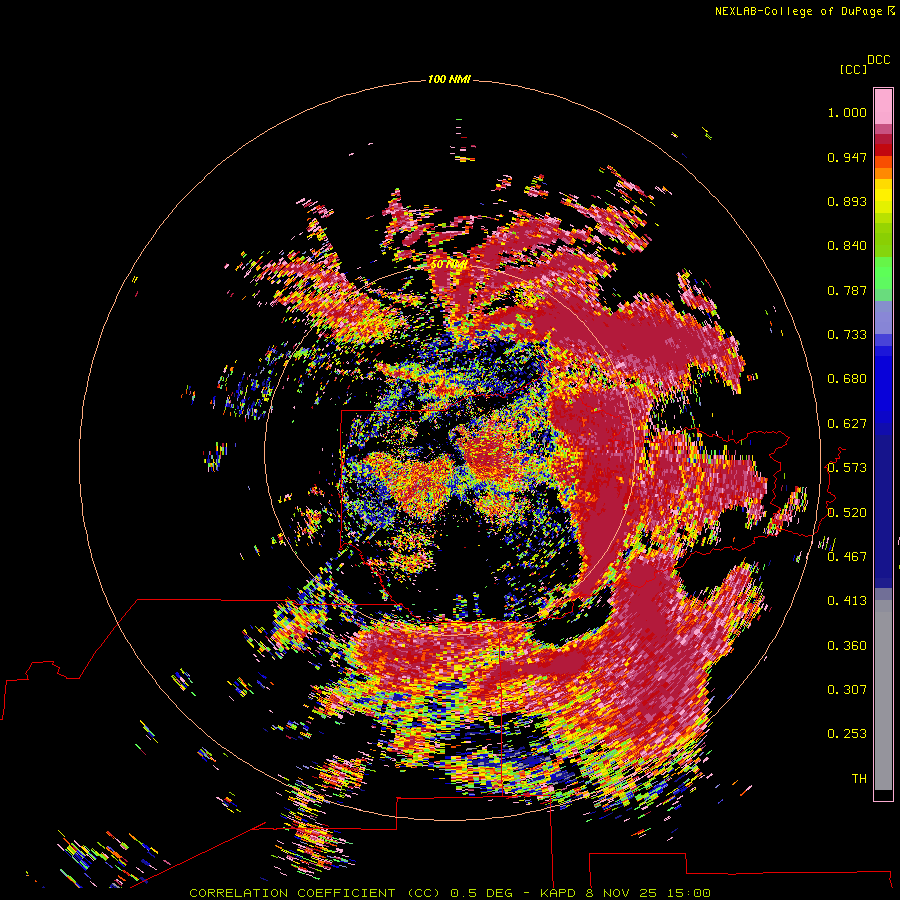This screenshot has width=900, height=900.
Task: Click the 0.467 legend value
Action: (847, 557)
